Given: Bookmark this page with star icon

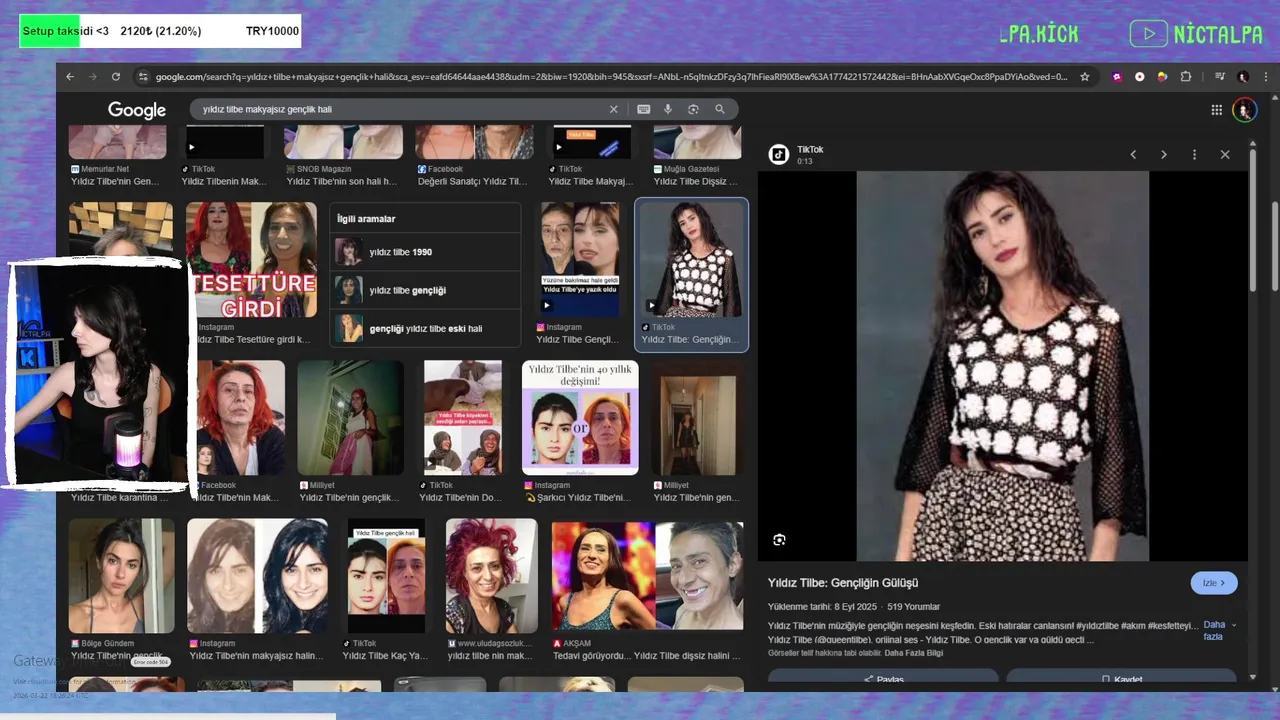Looking at the screenshot, I should point(1085,77).
